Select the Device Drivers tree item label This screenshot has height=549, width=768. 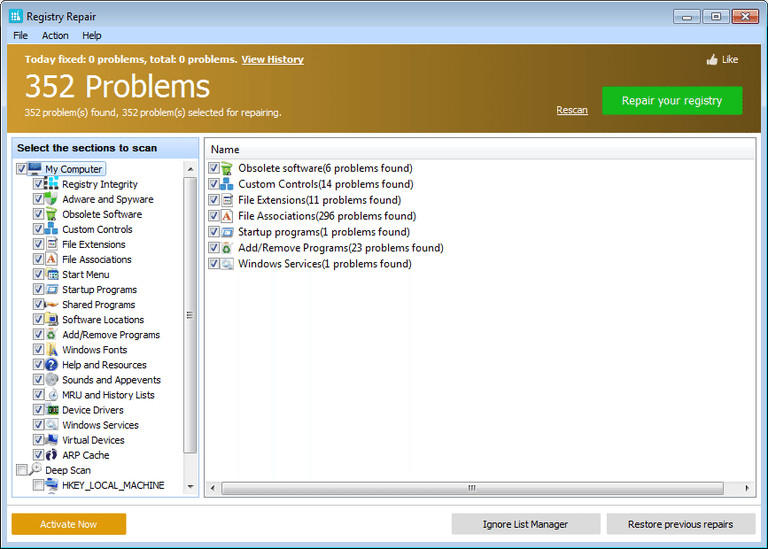(x=93, y=410)
